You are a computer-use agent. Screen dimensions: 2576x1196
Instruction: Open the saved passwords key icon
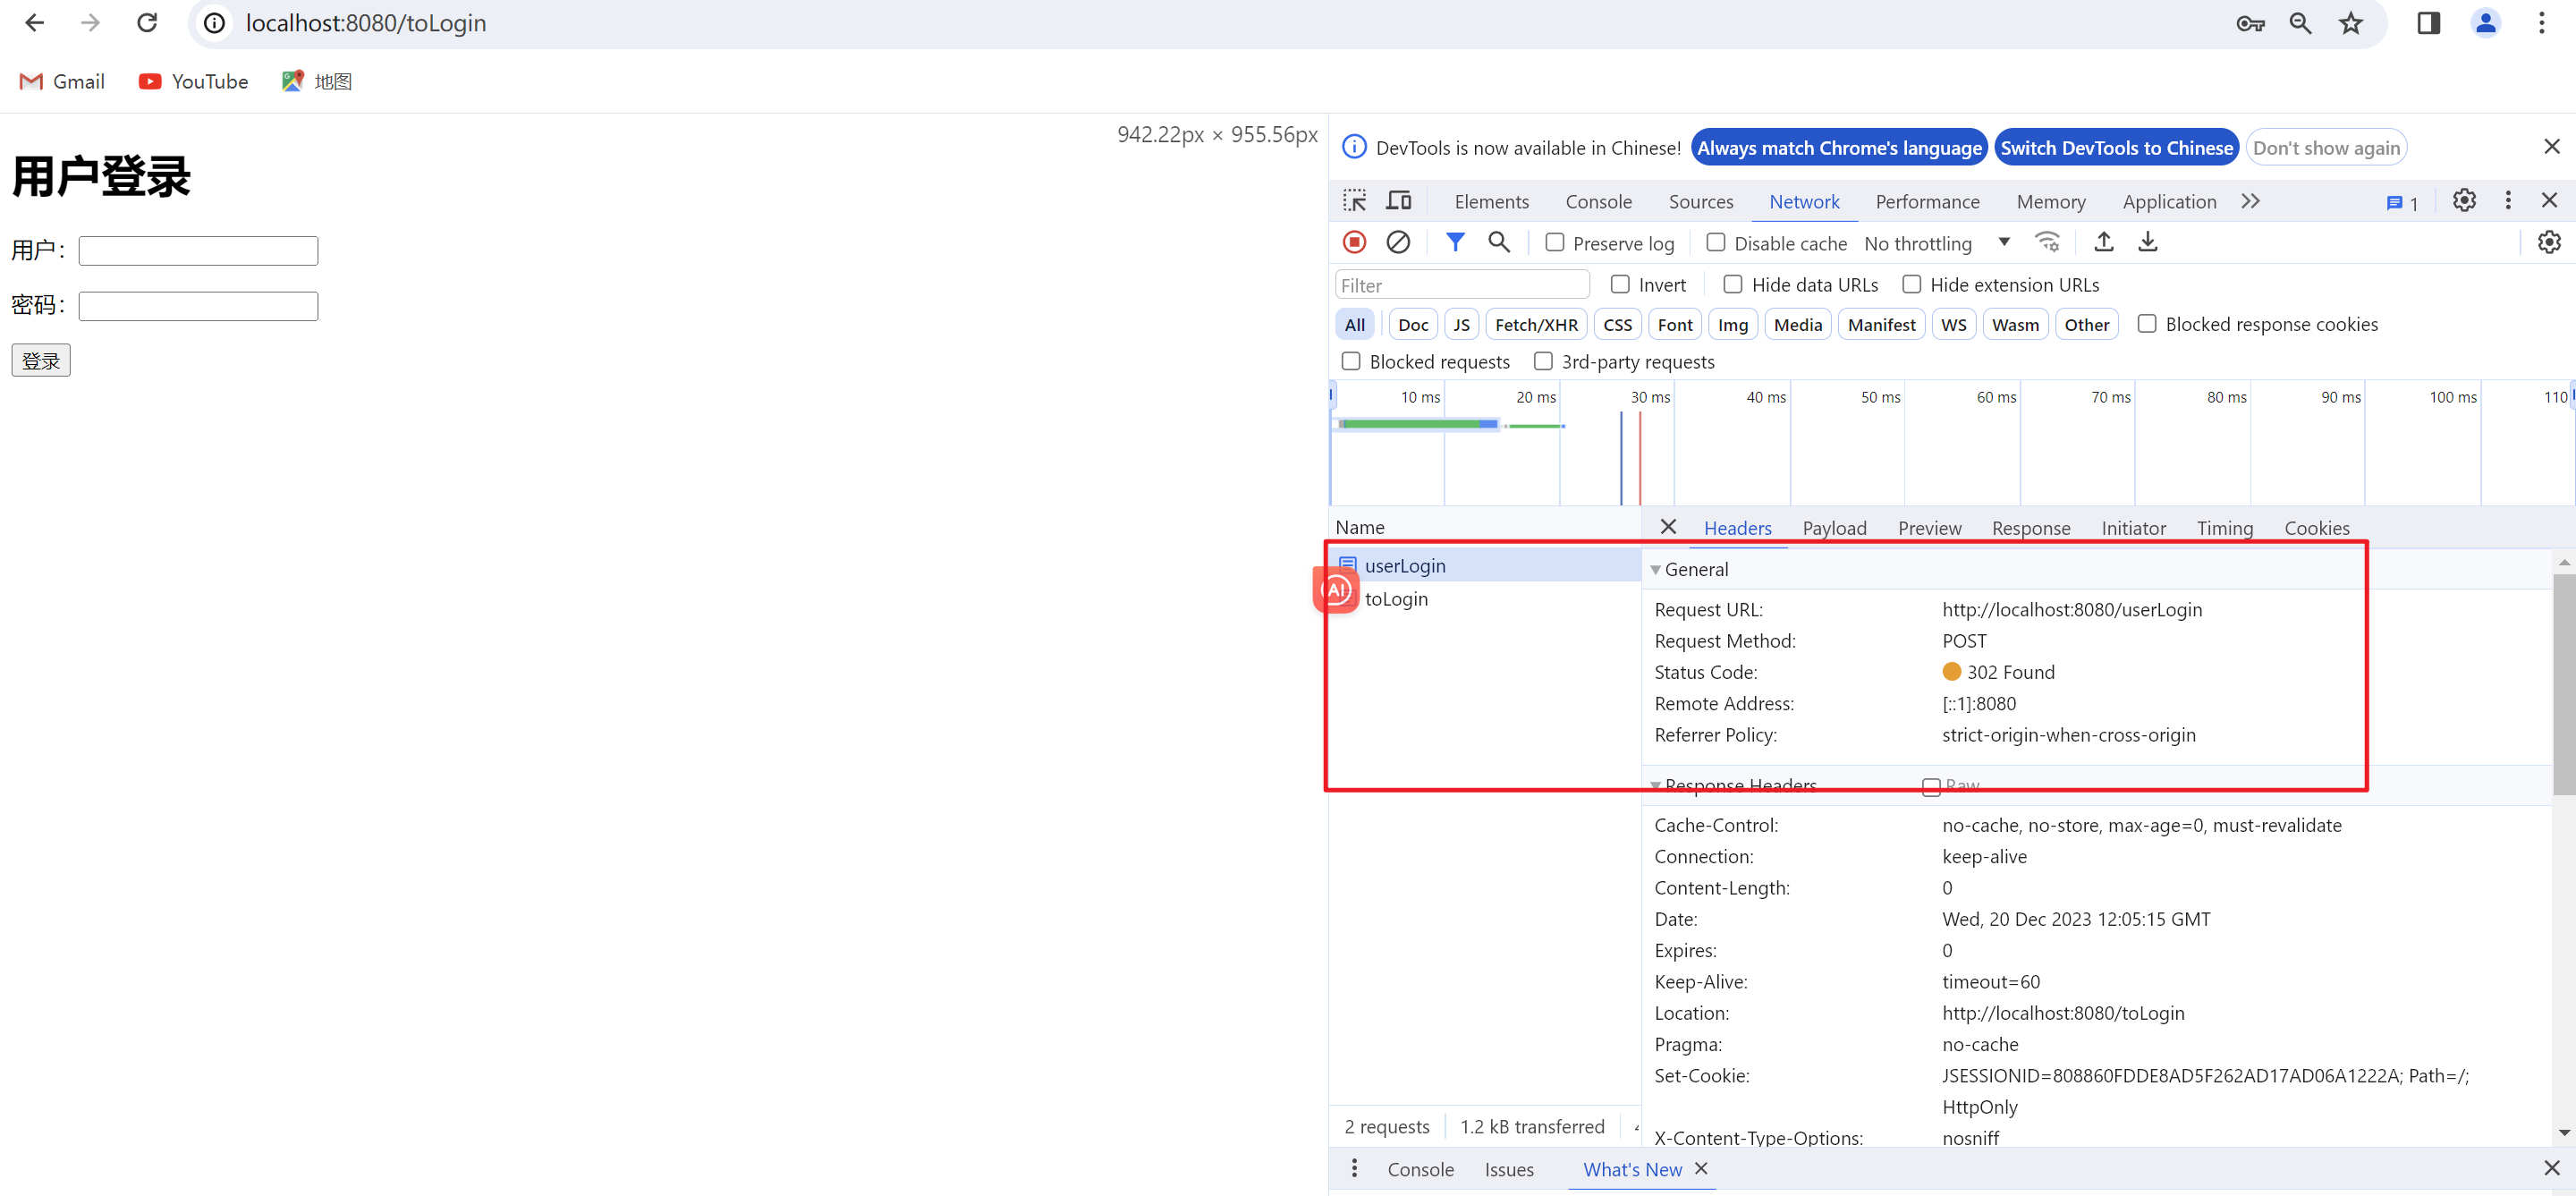click(2250, 23)
